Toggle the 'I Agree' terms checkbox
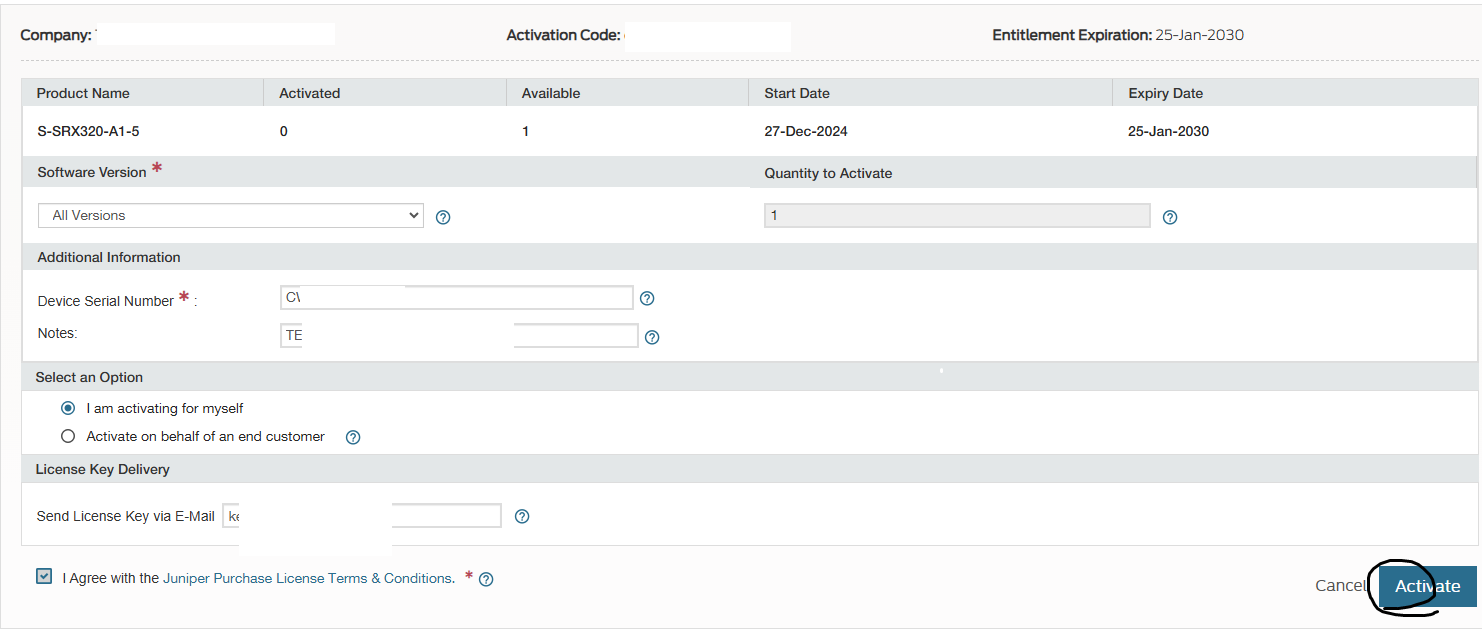The width and height of the screenshot is (1482, 629). (x=44, y=576)
